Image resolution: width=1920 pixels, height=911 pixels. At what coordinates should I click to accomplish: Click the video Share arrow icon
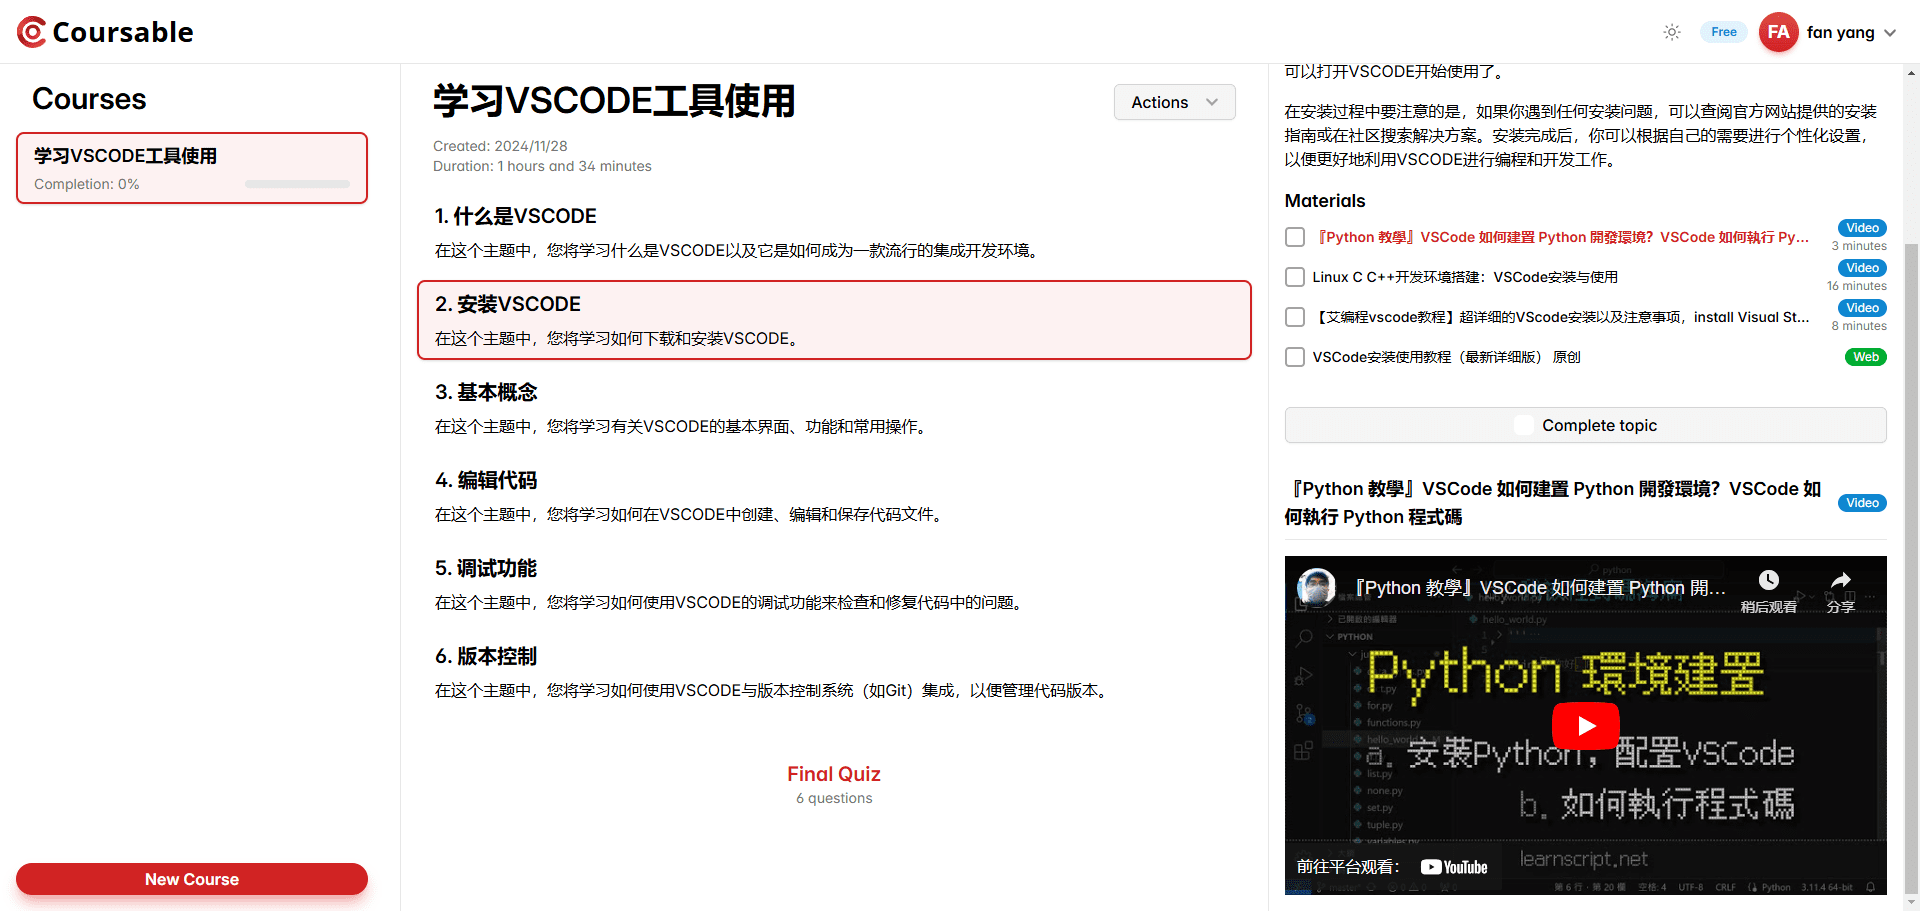tap(1840, 580)
